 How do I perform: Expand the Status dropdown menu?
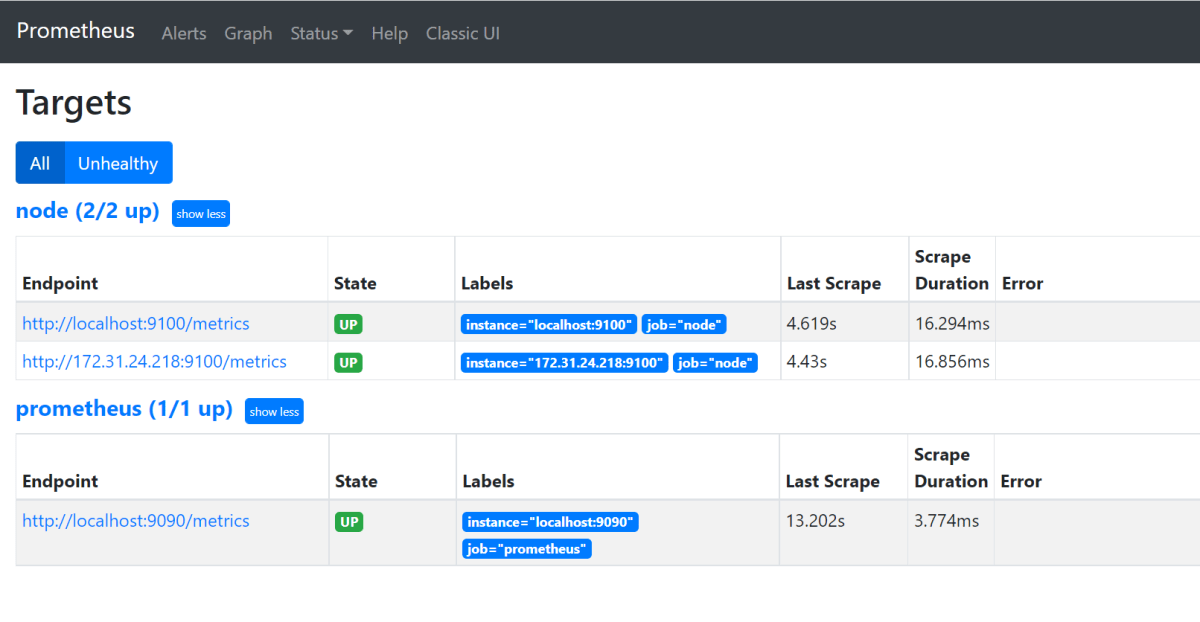point(321,33)
